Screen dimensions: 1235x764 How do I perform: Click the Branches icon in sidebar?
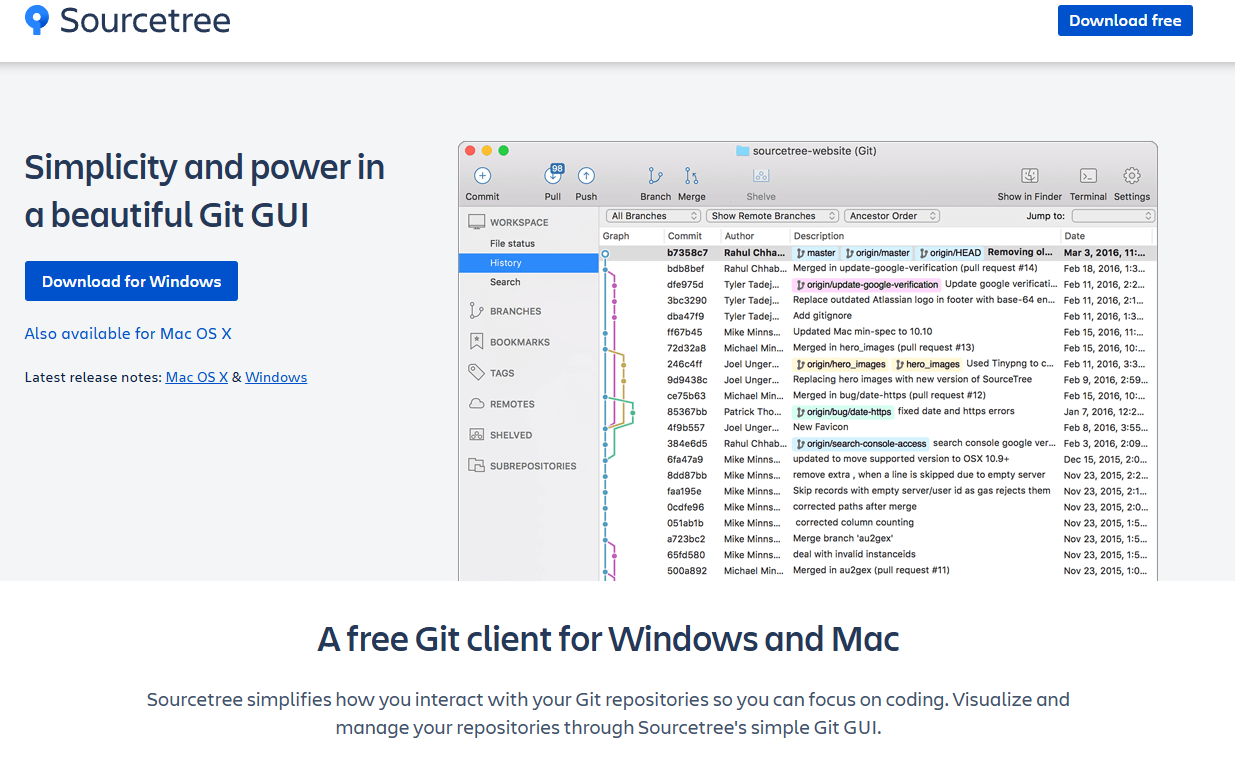[477, 311]
